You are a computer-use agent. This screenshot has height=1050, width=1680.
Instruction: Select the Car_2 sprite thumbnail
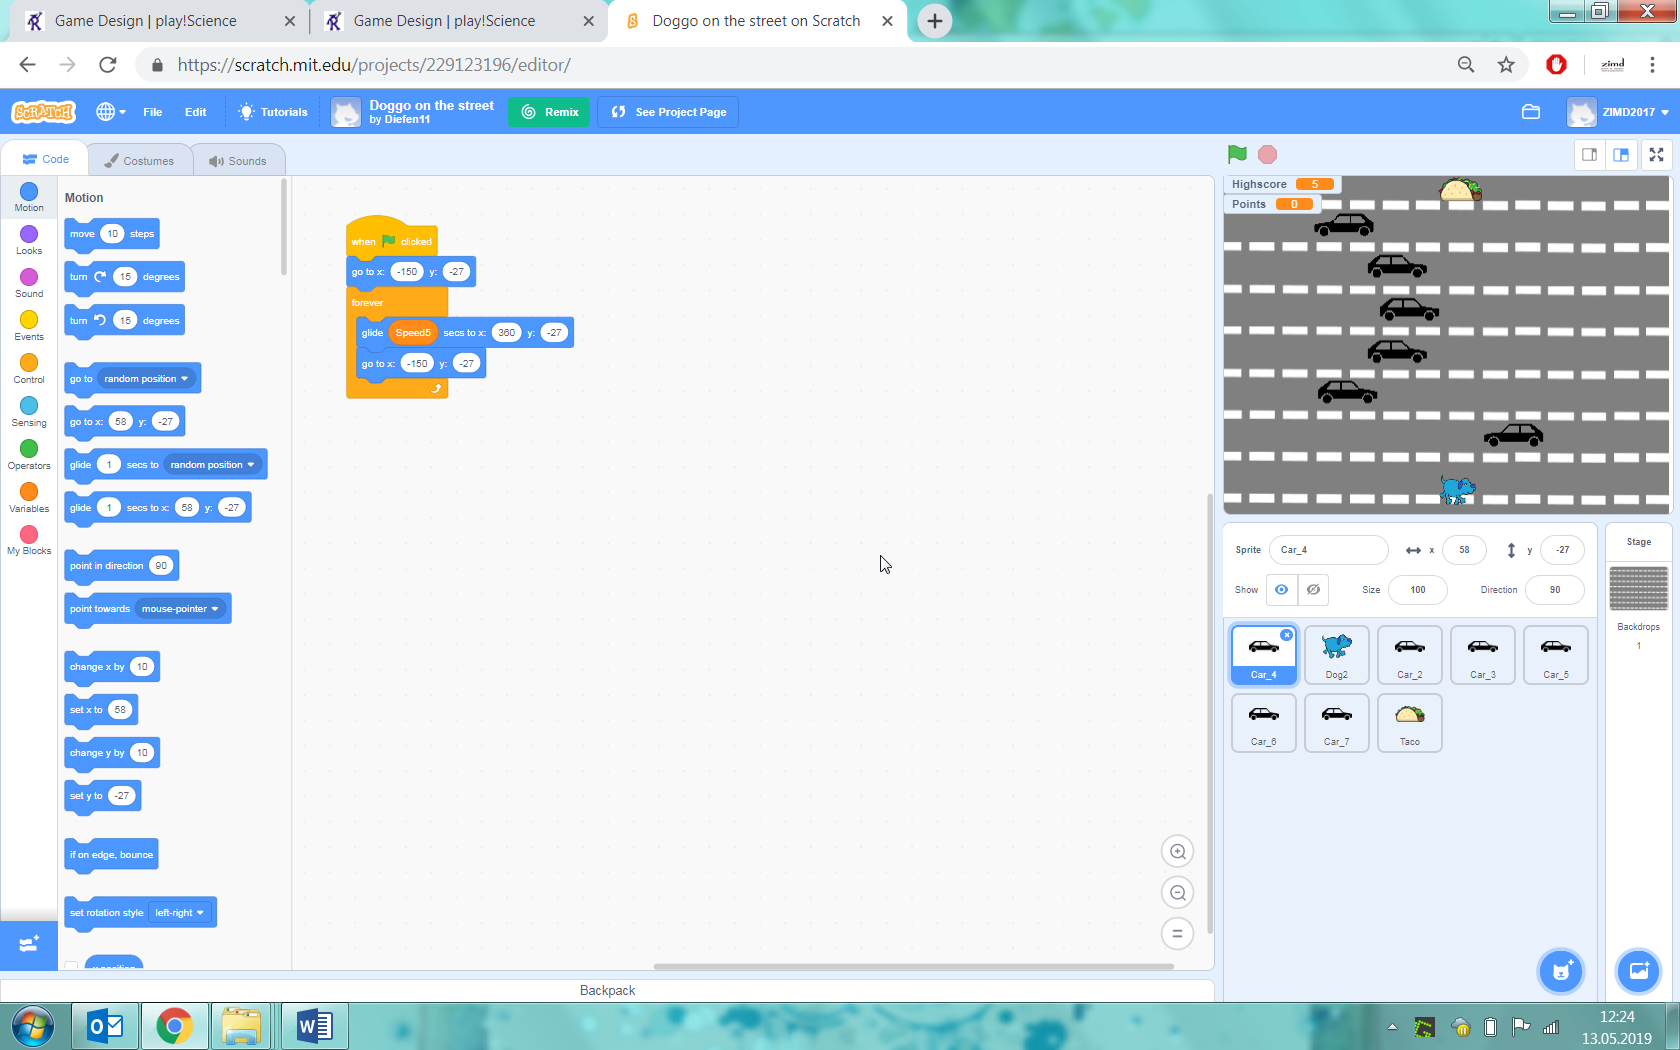1410,655
